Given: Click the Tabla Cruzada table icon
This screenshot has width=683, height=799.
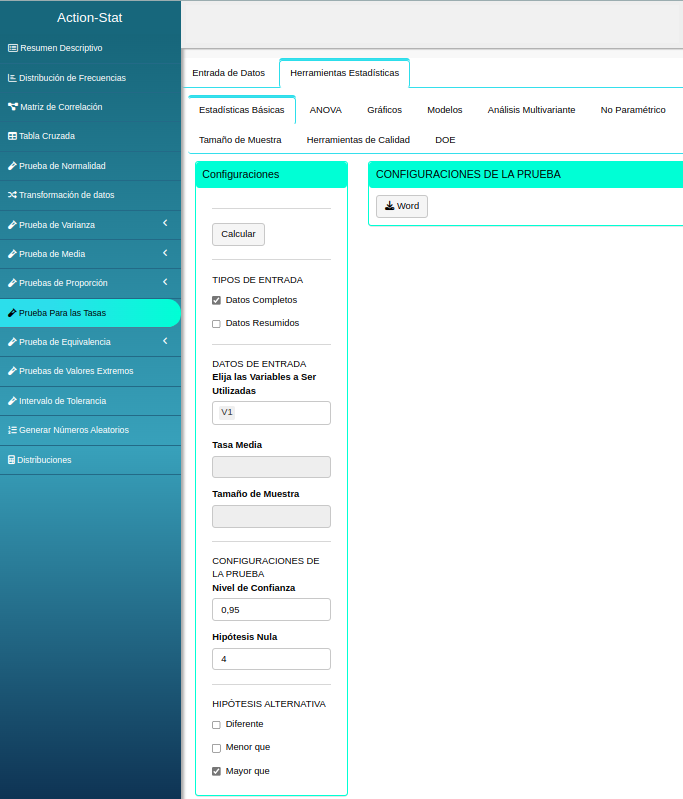Looking at the screenshot, I should 12,136.
